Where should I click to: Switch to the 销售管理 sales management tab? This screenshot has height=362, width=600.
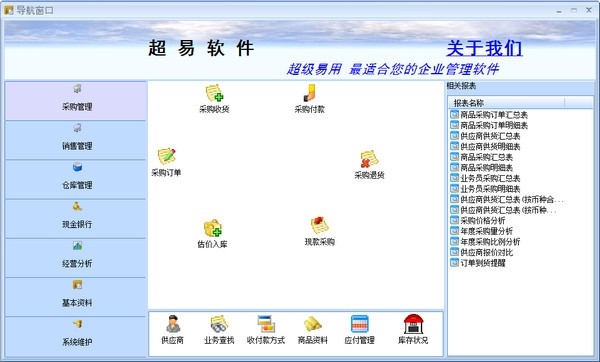[x=76, y=140]
